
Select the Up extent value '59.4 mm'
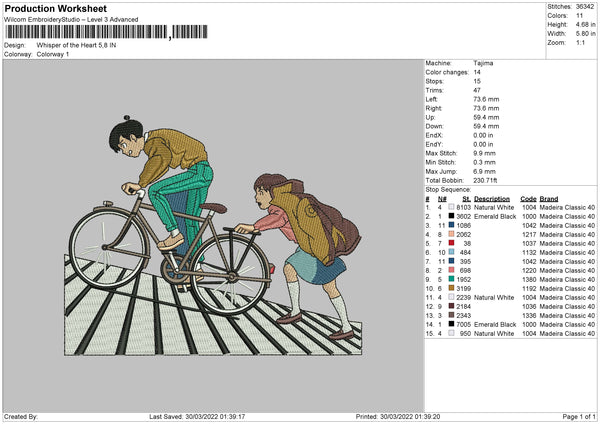(x=486, y=117)
